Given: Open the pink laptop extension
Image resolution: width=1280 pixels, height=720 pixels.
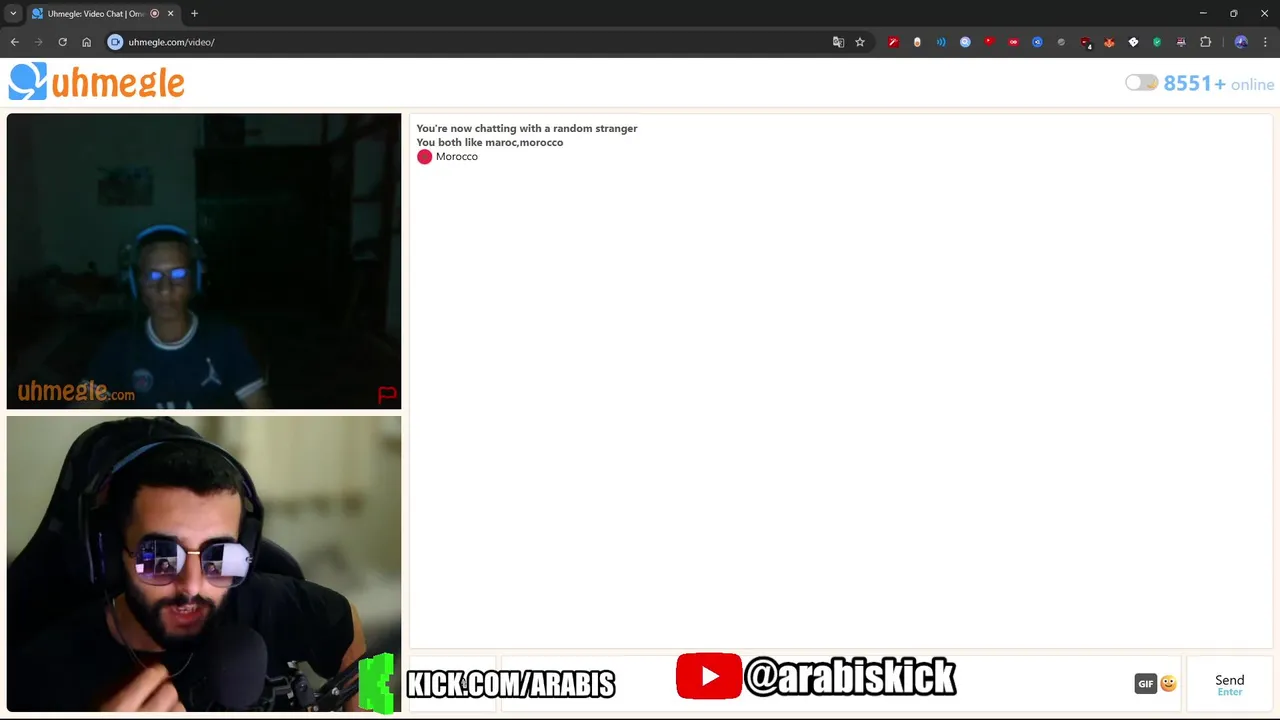Looking at the screenshot, I should pos(1181,42).
